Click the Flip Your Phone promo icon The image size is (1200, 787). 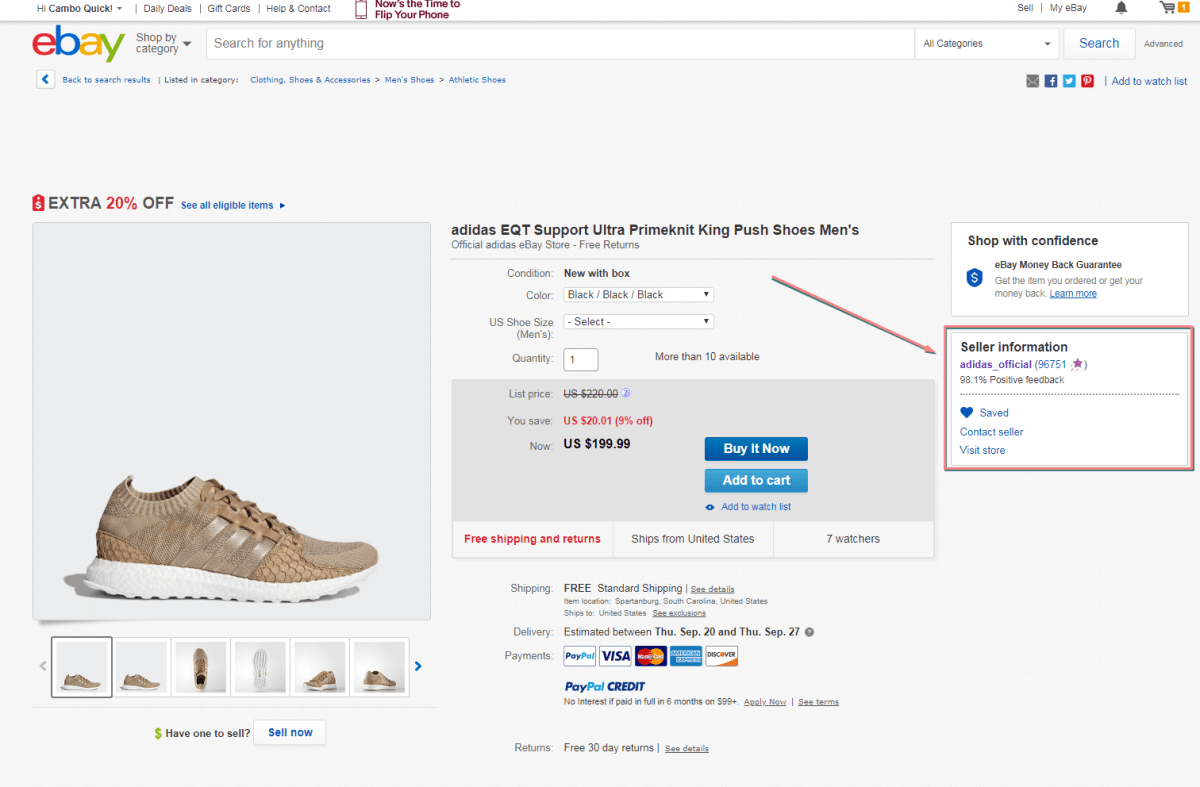tap(361, 10)
